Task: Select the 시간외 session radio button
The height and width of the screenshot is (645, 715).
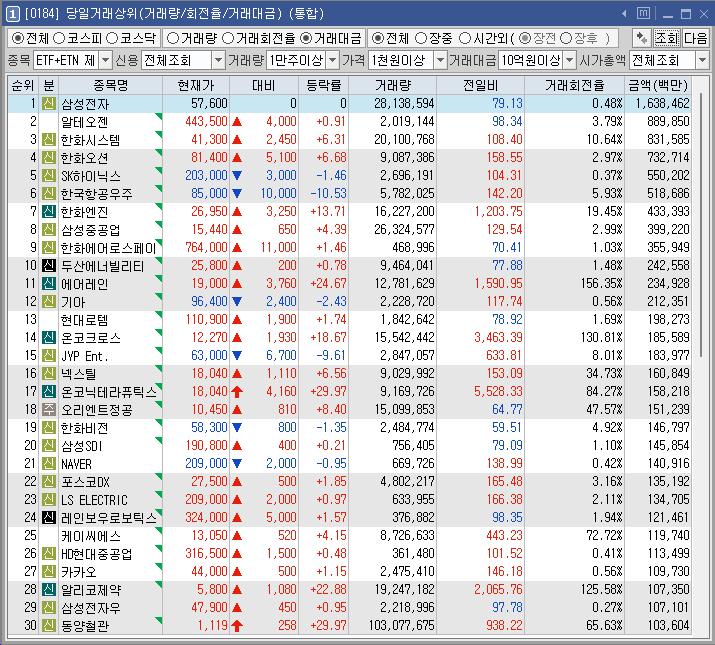Action: (465, 38)
